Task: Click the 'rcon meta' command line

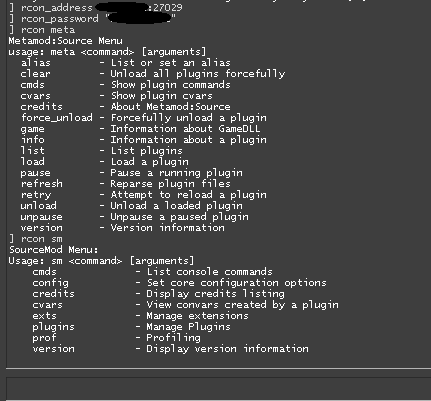Action: (42, 30)
